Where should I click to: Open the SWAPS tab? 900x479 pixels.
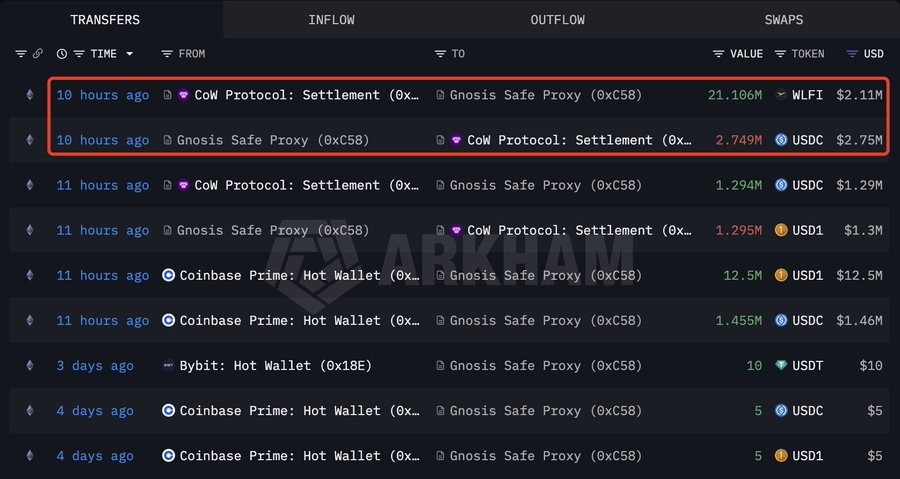point(783,20)
